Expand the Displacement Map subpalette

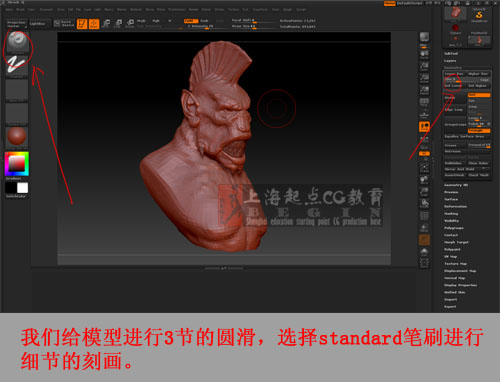(460, 271)
